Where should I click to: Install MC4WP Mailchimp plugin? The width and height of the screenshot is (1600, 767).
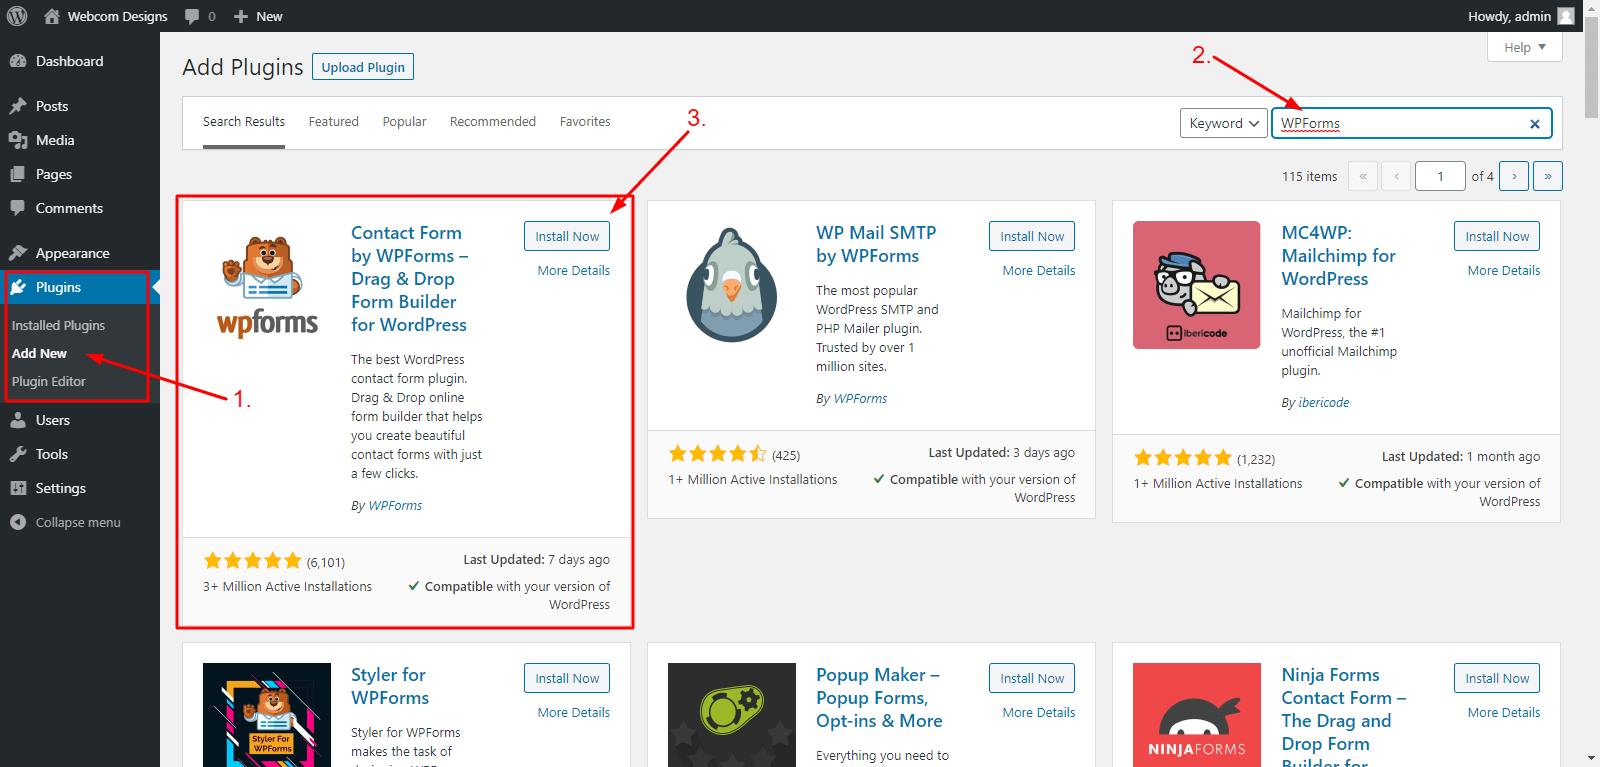click(x=1497, y=236)
